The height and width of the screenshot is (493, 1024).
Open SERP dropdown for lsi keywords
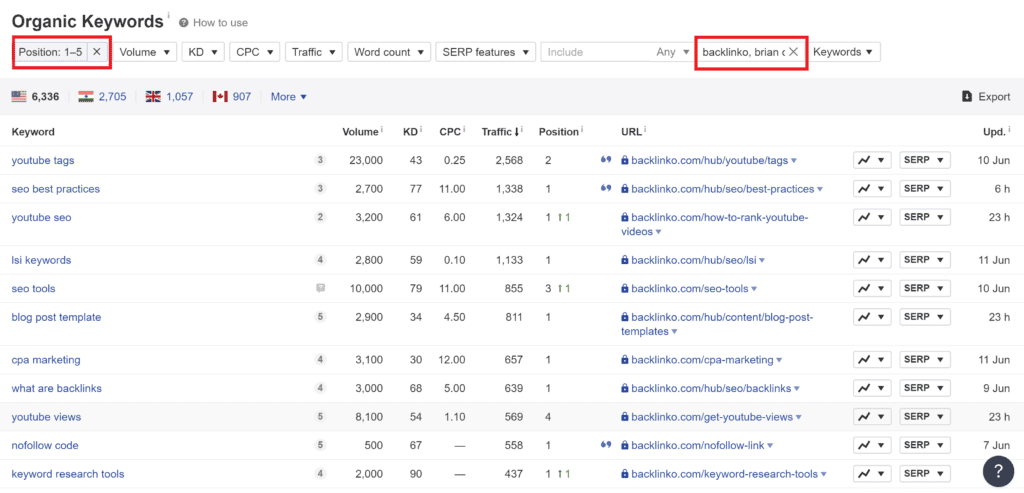click(x=925, y=260)
